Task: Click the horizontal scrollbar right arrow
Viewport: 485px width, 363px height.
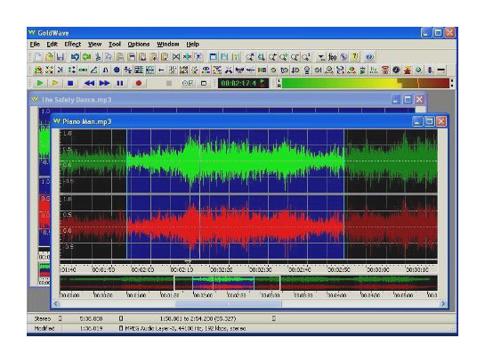Action: pyautogui.click(x=443, y=304)
